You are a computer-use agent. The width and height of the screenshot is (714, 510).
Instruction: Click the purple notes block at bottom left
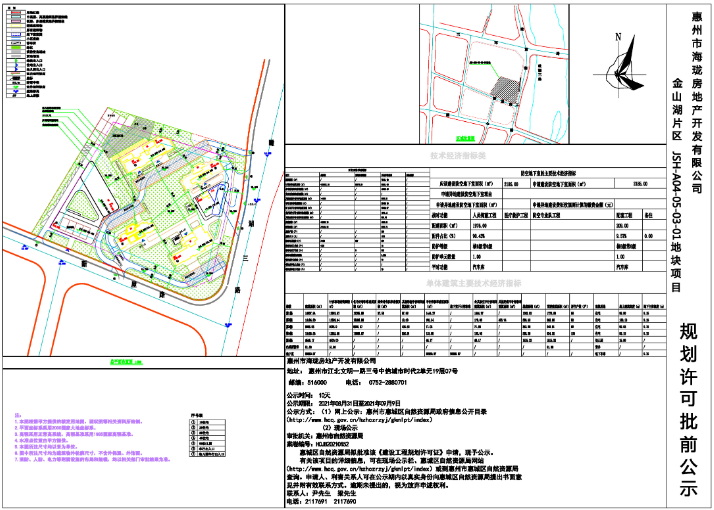pos(93,437)
